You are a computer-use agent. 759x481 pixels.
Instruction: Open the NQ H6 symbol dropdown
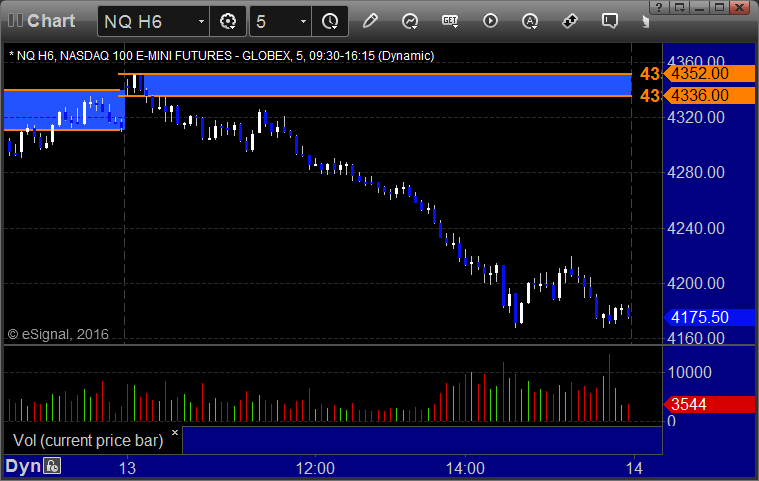[201, 22]
